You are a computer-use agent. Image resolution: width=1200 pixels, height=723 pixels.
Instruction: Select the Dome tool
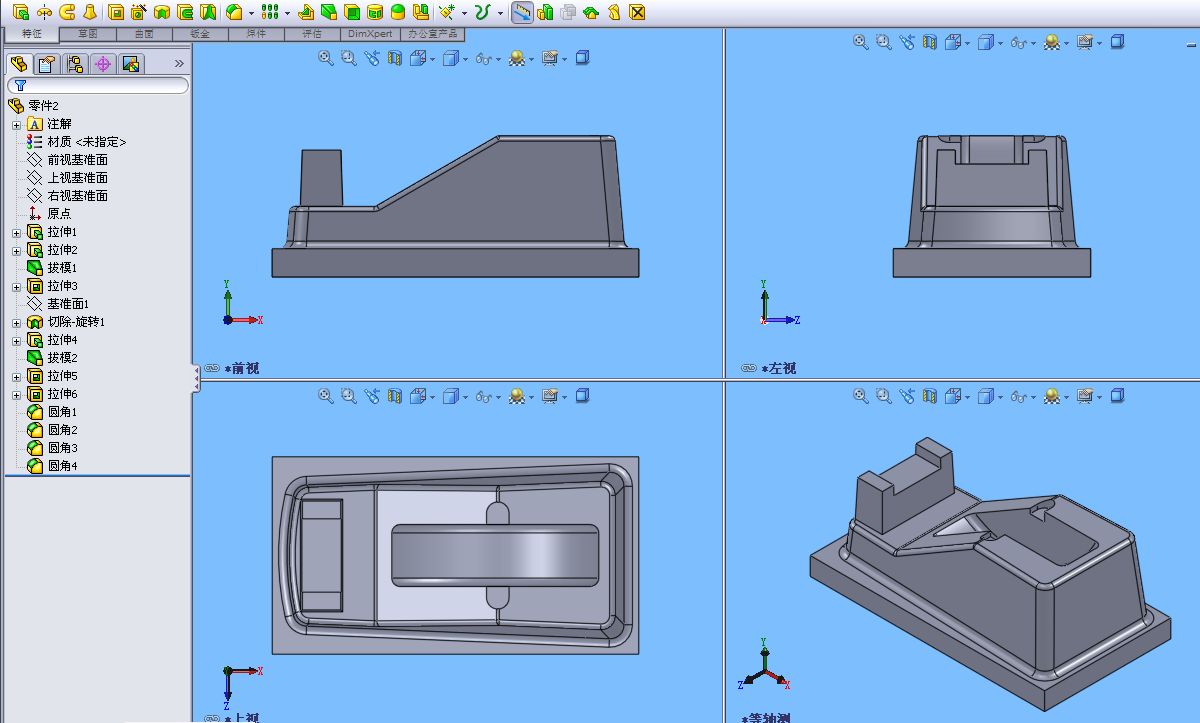click(398, 12)
